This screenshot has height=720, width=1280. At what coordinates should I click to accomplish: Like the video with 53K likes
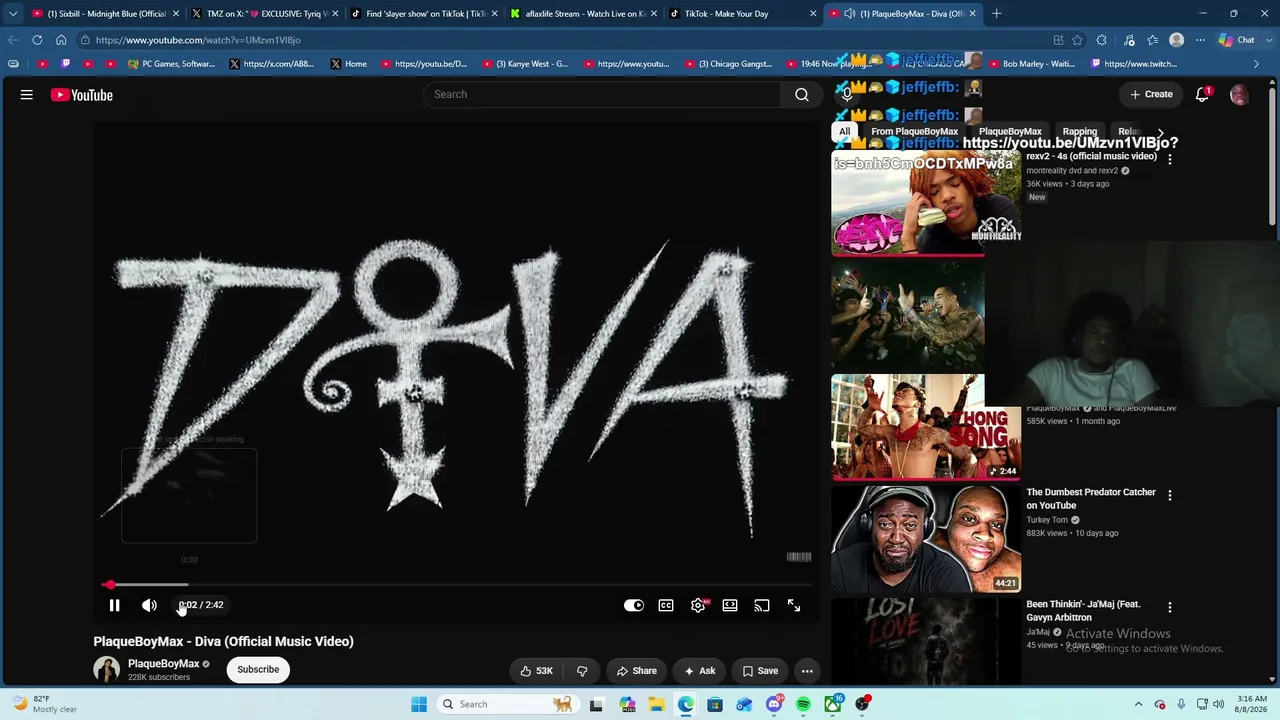tap(535, 671)
